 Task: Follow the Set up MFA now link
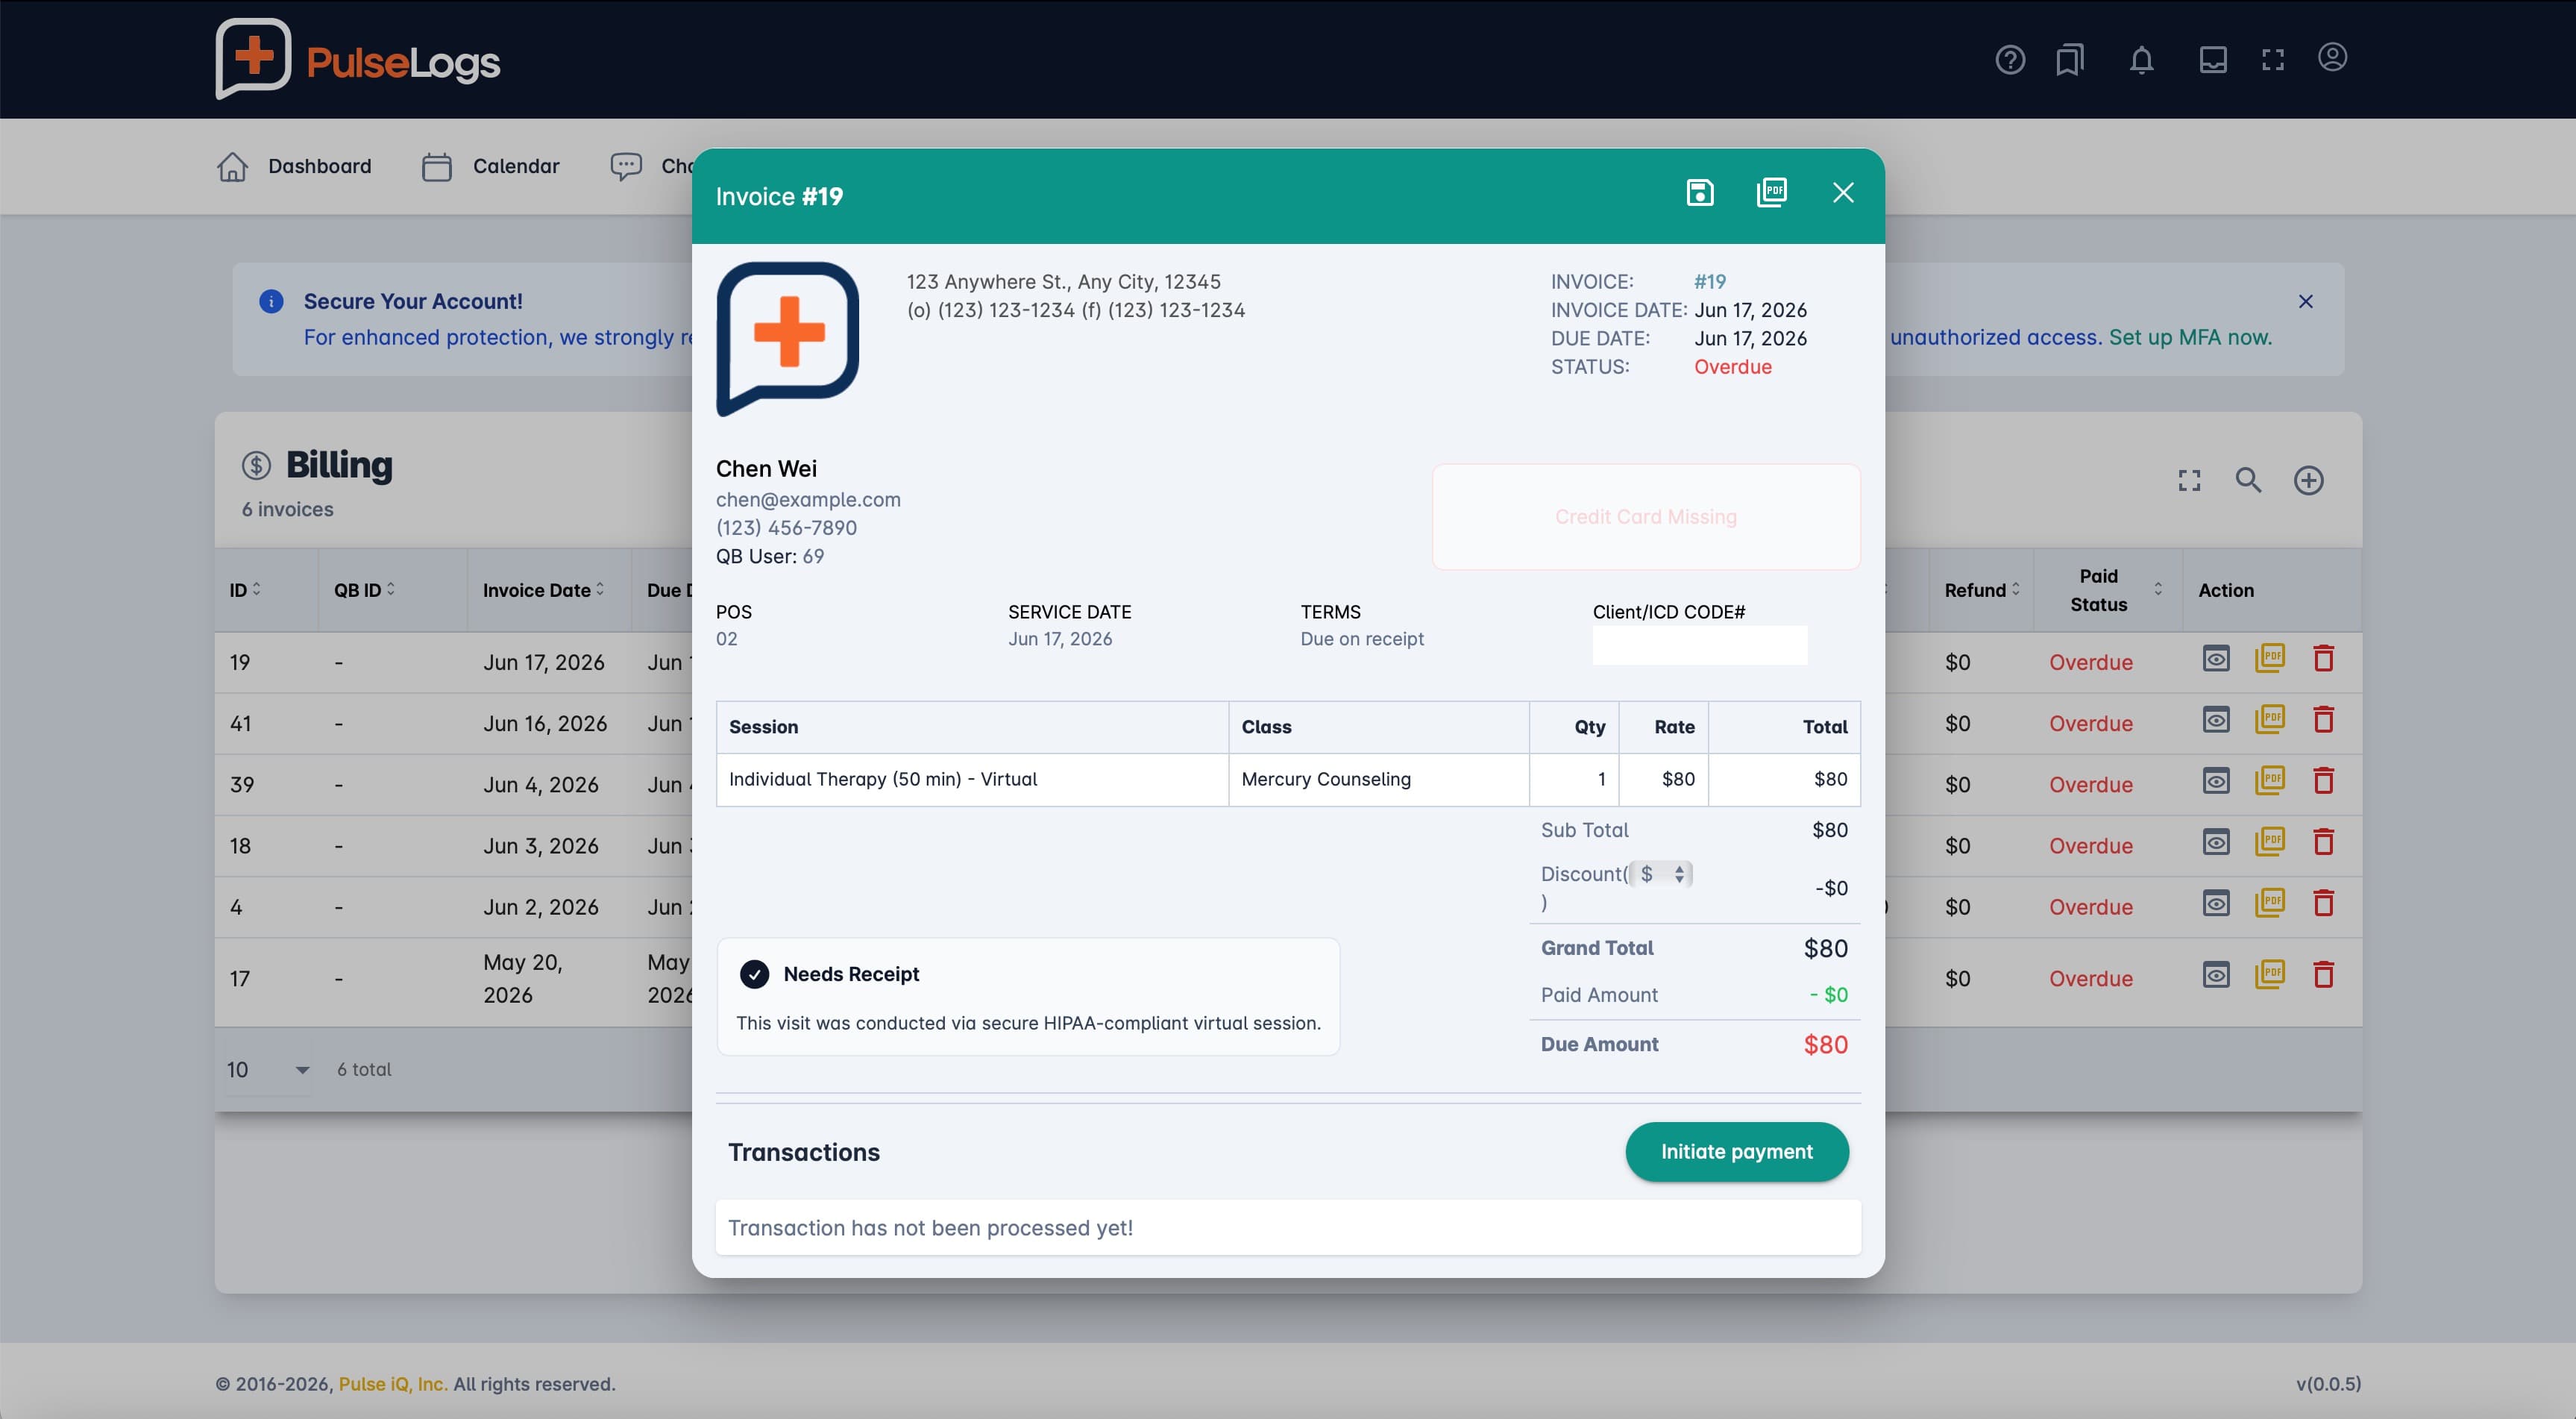2190,337
